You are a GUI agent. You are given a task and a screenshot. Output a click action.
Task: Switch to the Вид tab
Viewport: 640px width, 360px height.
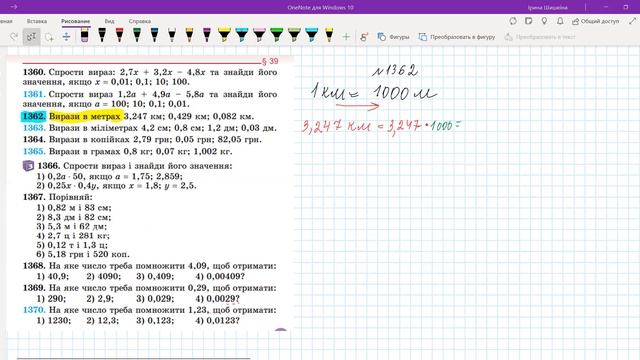tap(109, 21)
